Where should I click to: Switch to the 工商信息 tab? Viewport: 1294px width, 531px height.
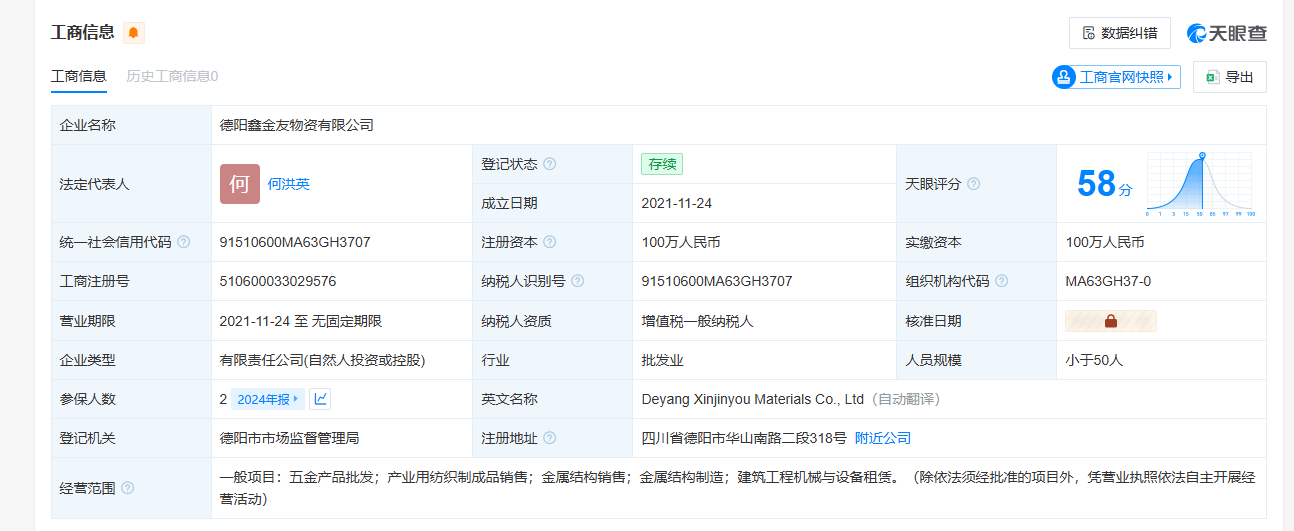tap(79, 76)
